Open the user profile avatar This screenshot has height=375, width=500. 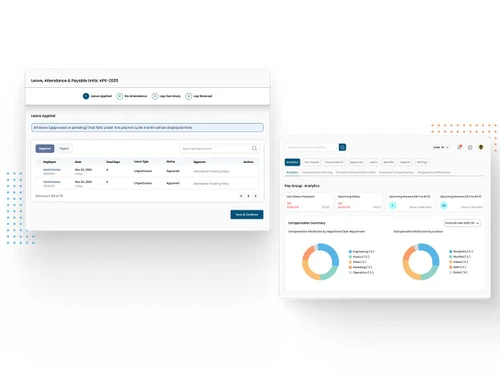tap(481, 147)
